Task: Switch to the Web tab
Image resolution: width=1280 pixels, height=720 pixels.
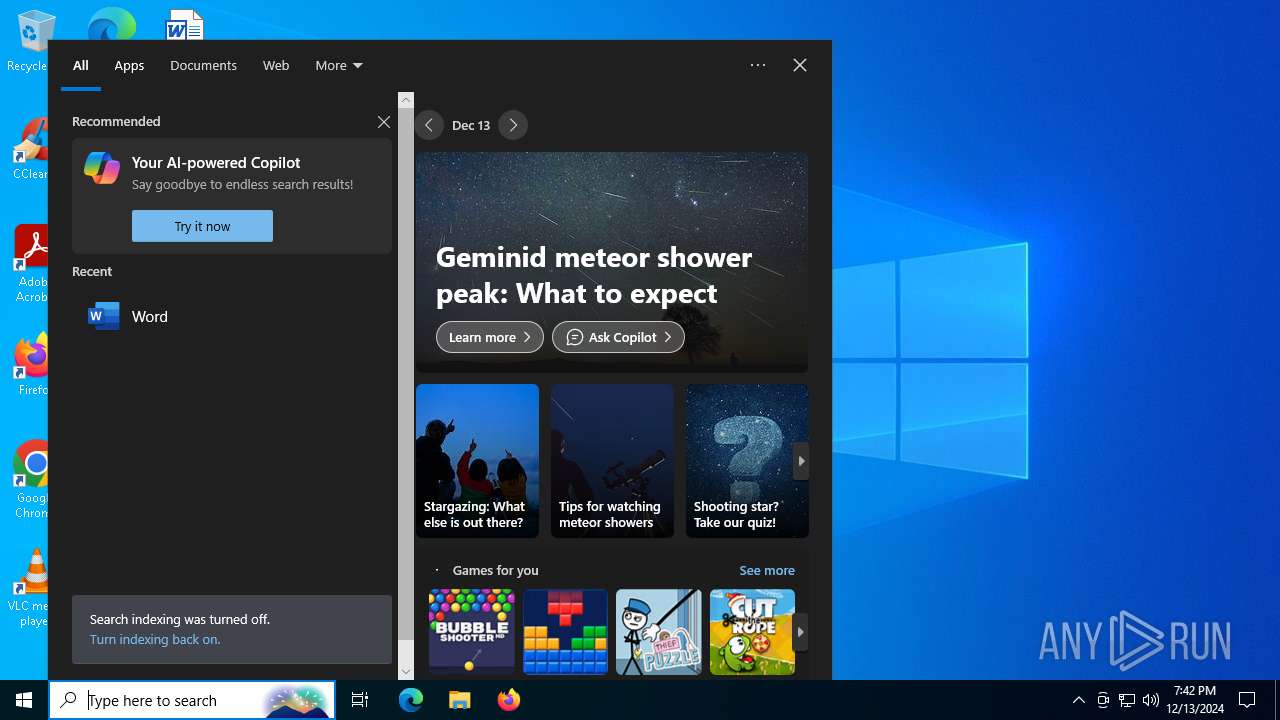Action: (276, 65)
